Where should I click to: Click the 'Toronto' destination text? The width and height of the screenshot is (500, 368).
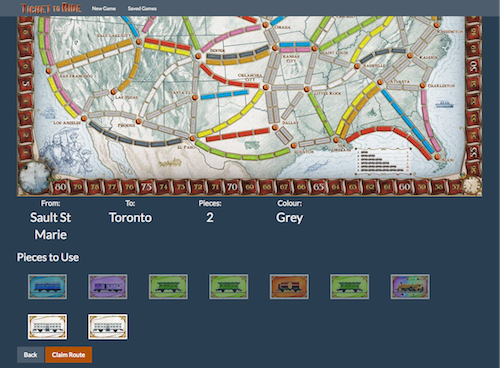coord(130,218)
